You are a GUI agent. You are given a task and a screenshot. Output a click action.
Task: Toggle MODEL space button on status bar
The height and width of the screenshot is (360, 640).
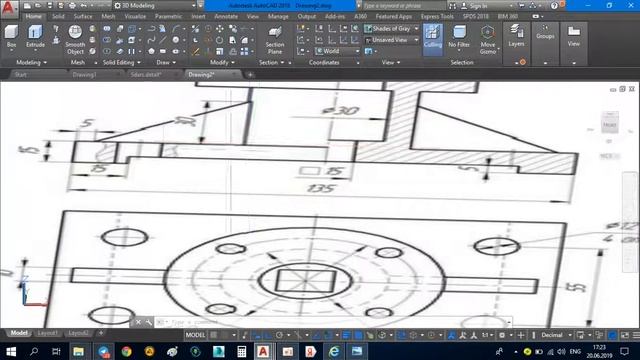click(x=195, y=335)
